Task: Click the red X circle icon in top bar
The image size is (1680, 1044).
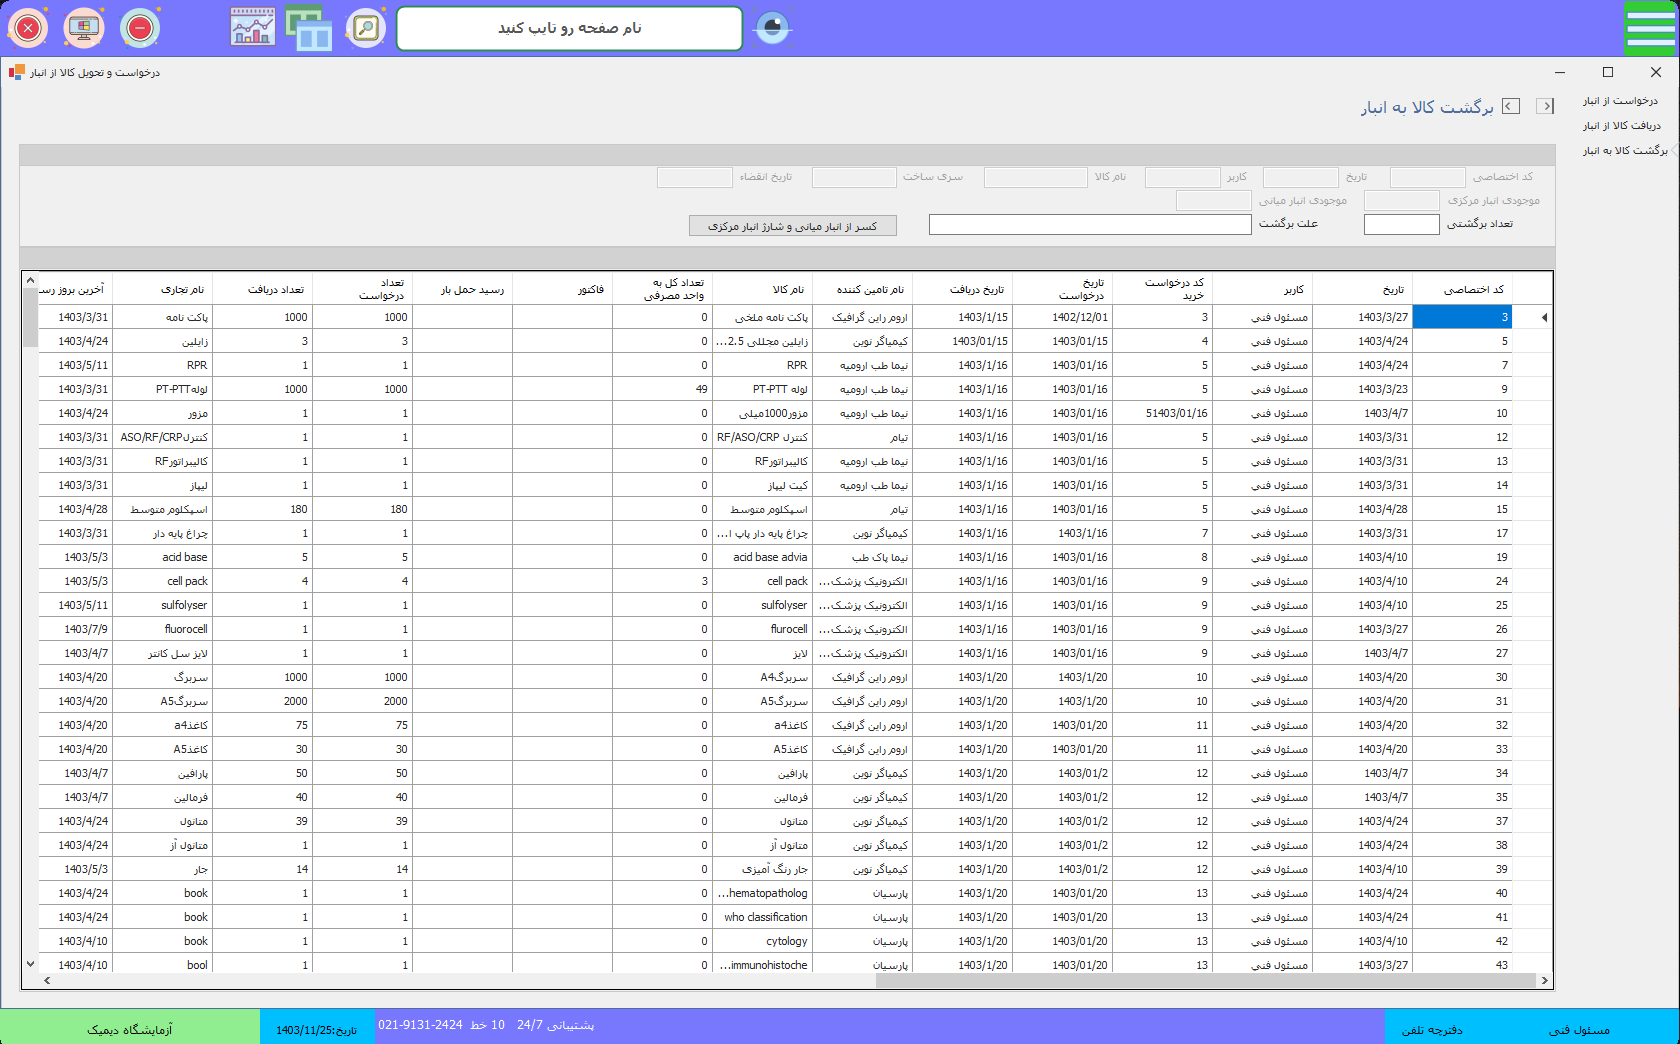Action: tap(28, 28)
